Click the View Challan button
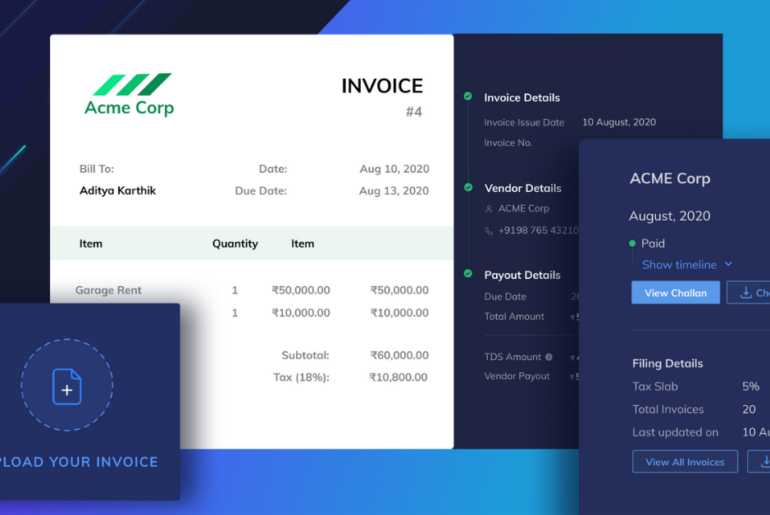Image resolution: width=770 pixels, height=515 pixels. (x=675, y=293)
